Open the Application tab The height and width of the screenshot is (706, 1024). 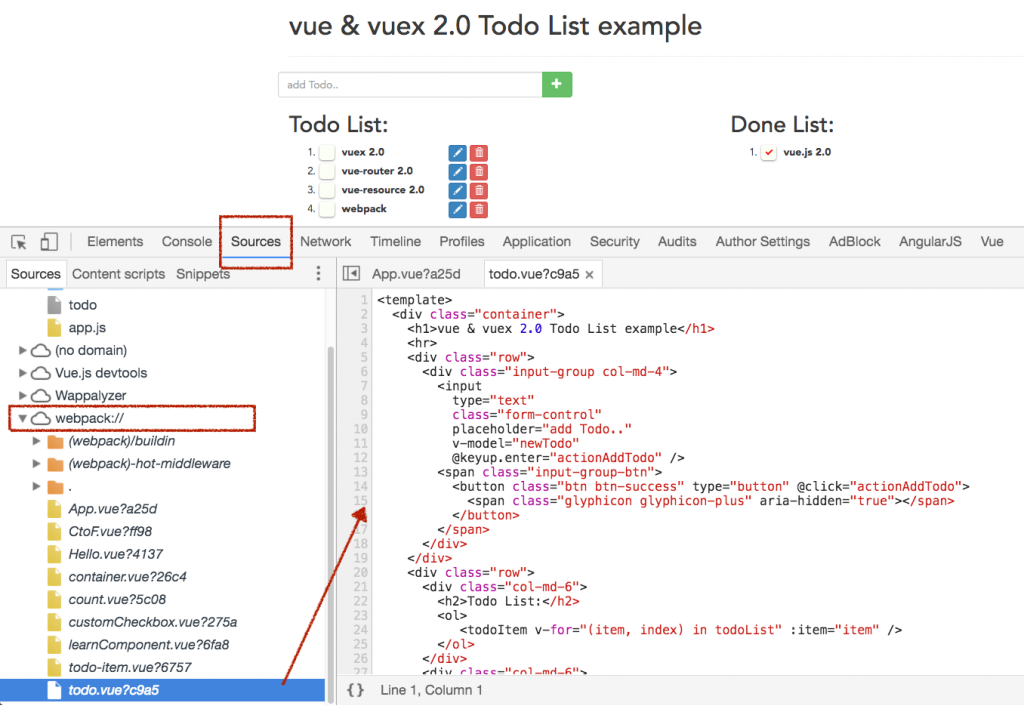tap(536, 242)
